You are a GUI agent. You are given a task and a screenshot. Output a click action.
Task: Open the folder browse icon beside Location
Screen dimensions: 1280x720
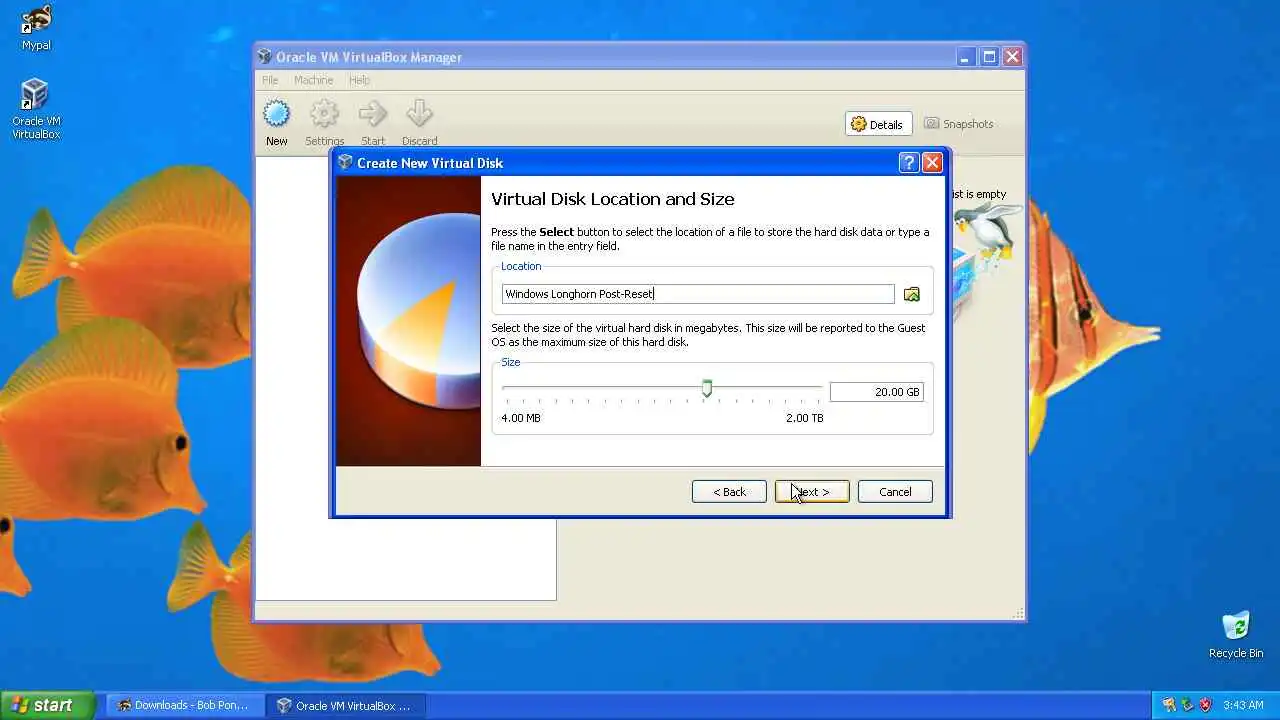[911, 294]
